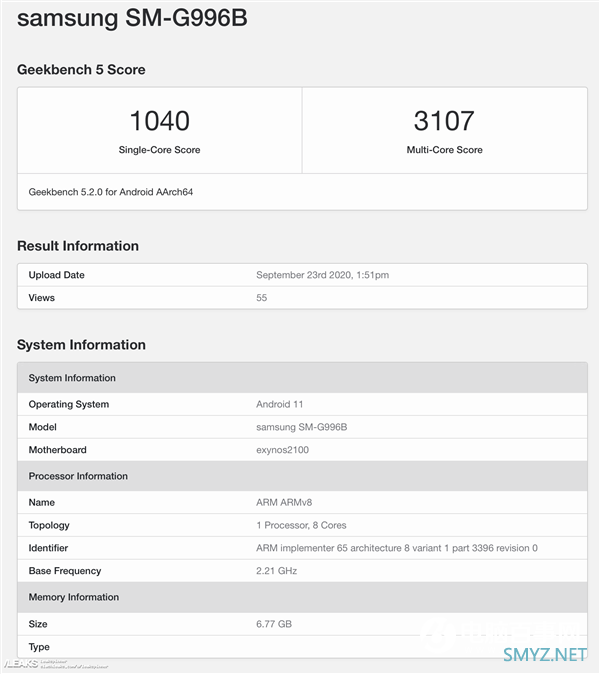Click the Memory Information section header

point(302,597)
